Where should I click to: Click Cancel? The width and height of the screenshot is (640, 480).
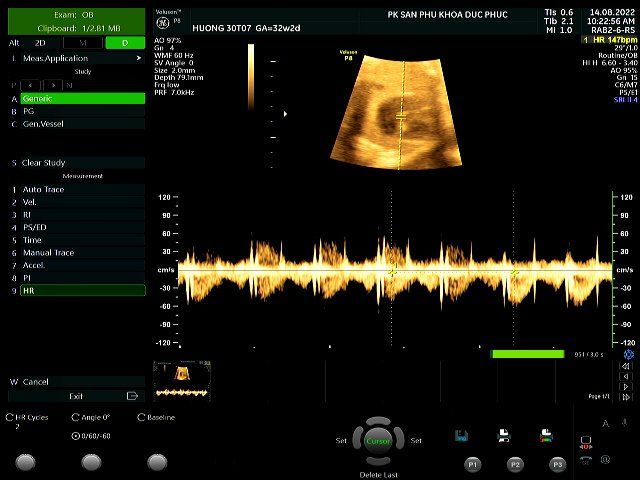pos(83,382)
